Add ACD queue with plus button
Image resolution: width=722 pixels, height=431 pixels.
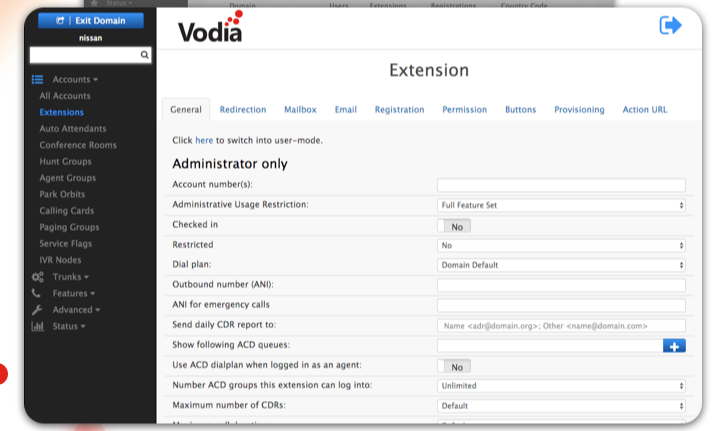point(674,346)
